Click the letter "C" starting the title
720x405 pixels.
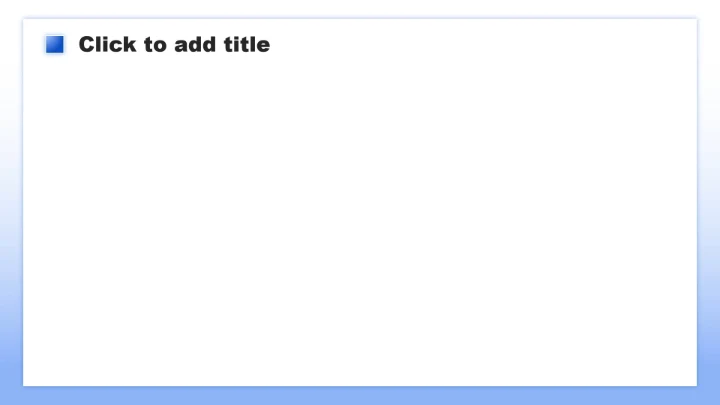pos(86,44)
